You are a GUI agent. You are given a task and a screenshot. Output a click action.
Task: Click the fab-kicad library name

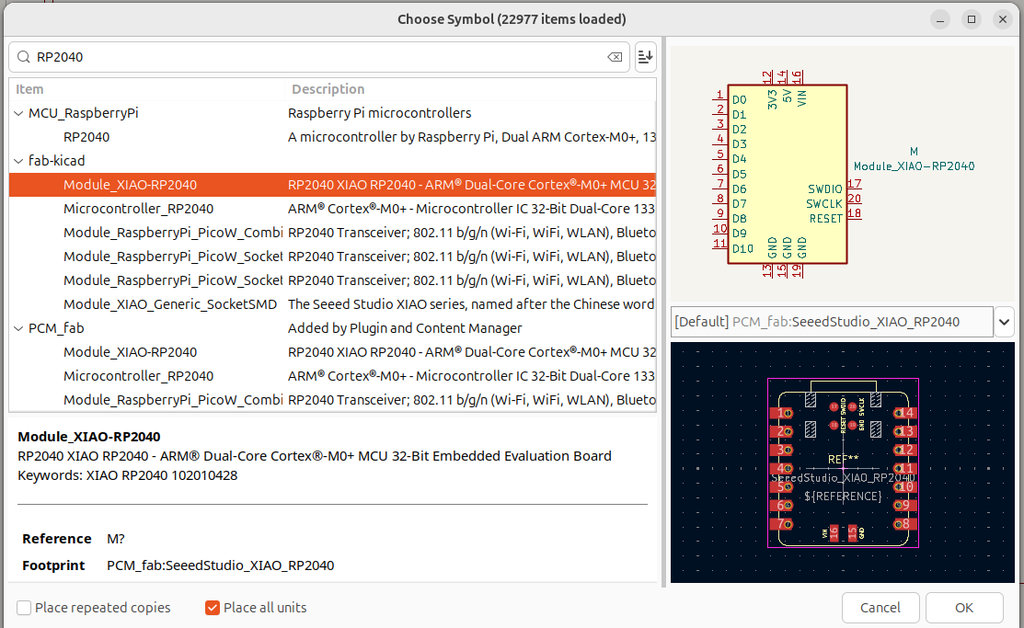(57, 161)
